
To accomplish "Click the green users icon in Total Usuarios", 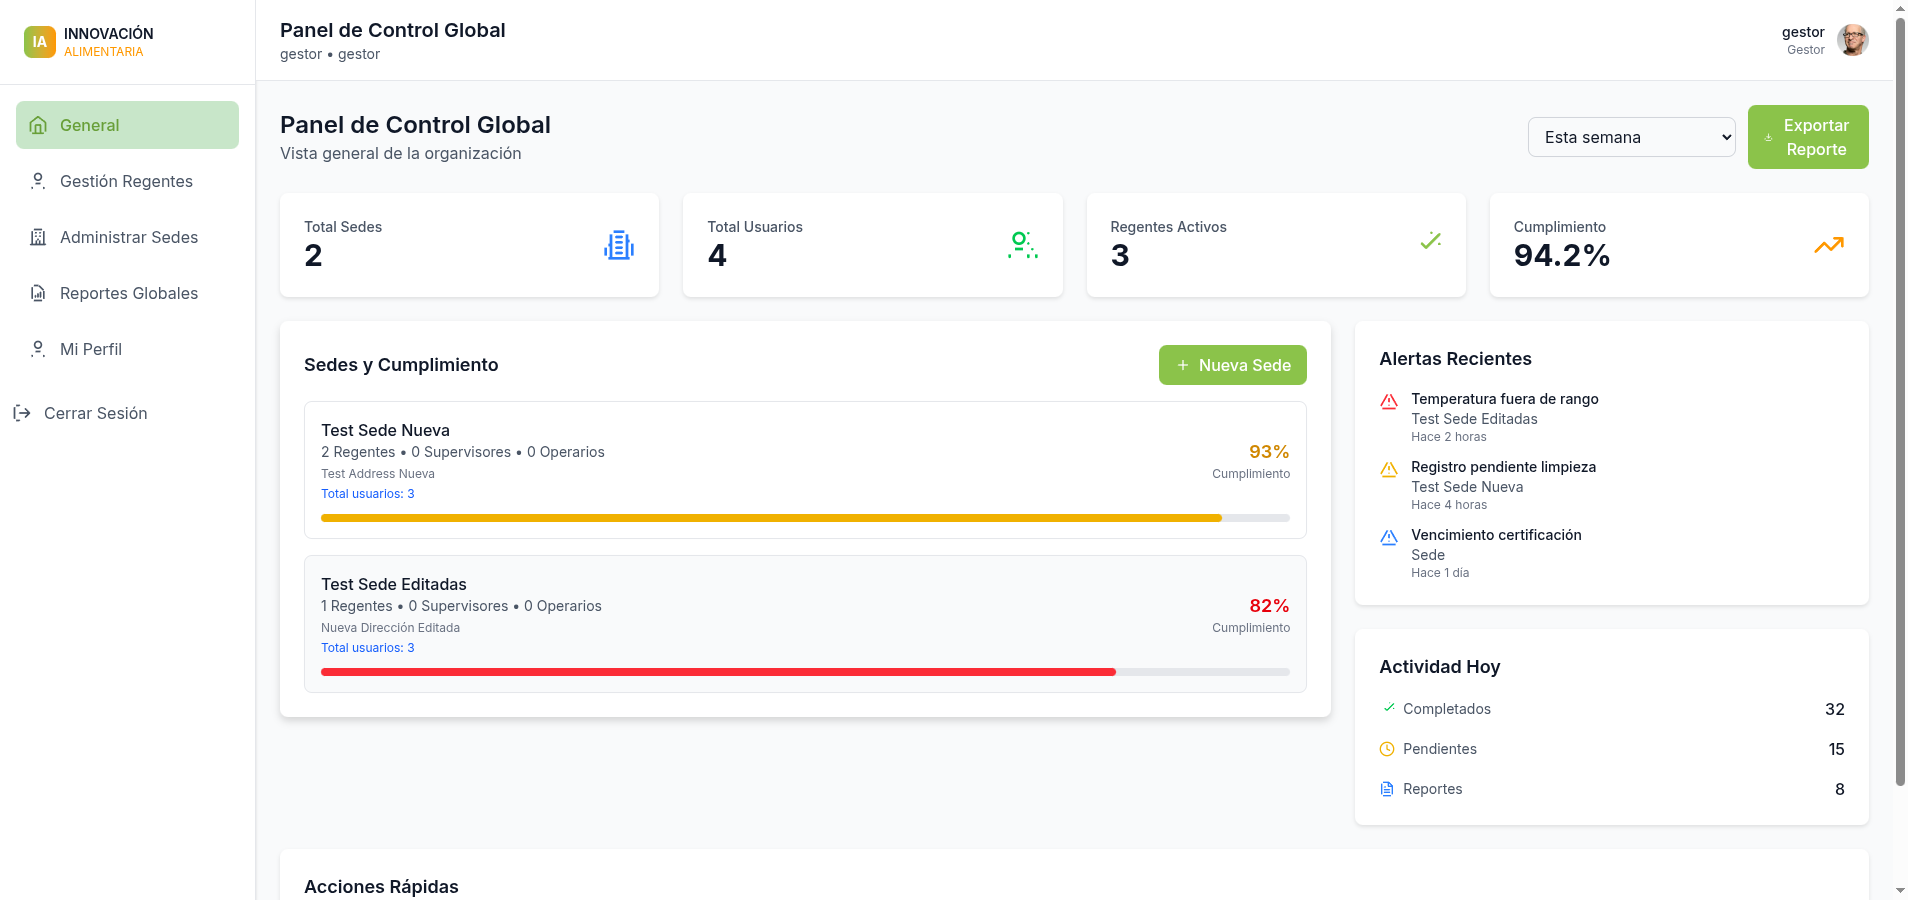I will click(1022, 245).
